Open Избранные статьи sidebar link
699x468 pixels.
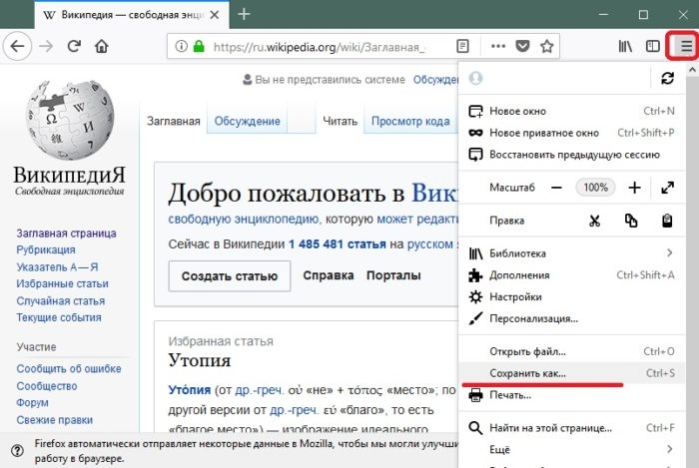pos(62,284)
